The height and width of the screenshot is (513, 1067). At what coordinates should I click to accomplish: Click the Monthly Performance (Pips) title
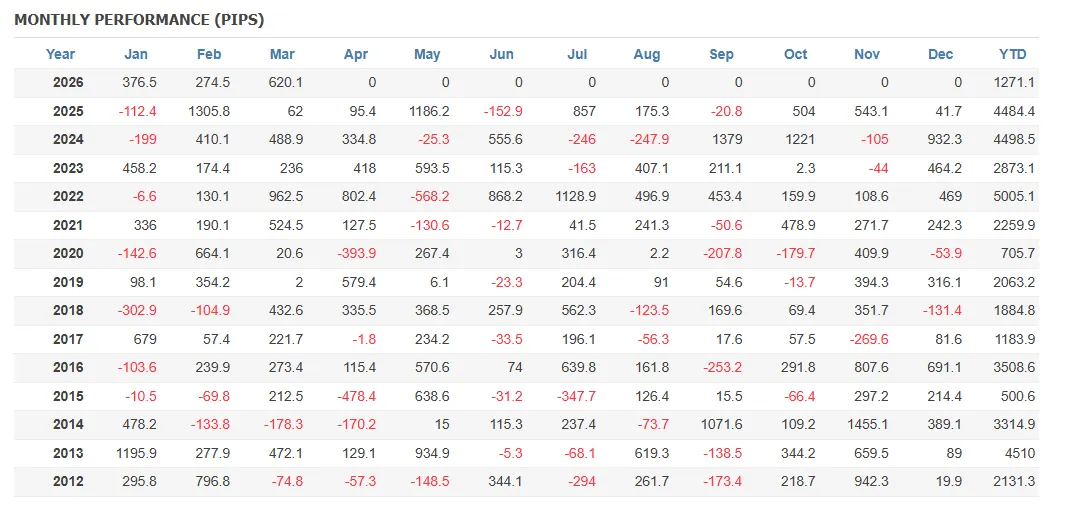[x=139, y=20]
